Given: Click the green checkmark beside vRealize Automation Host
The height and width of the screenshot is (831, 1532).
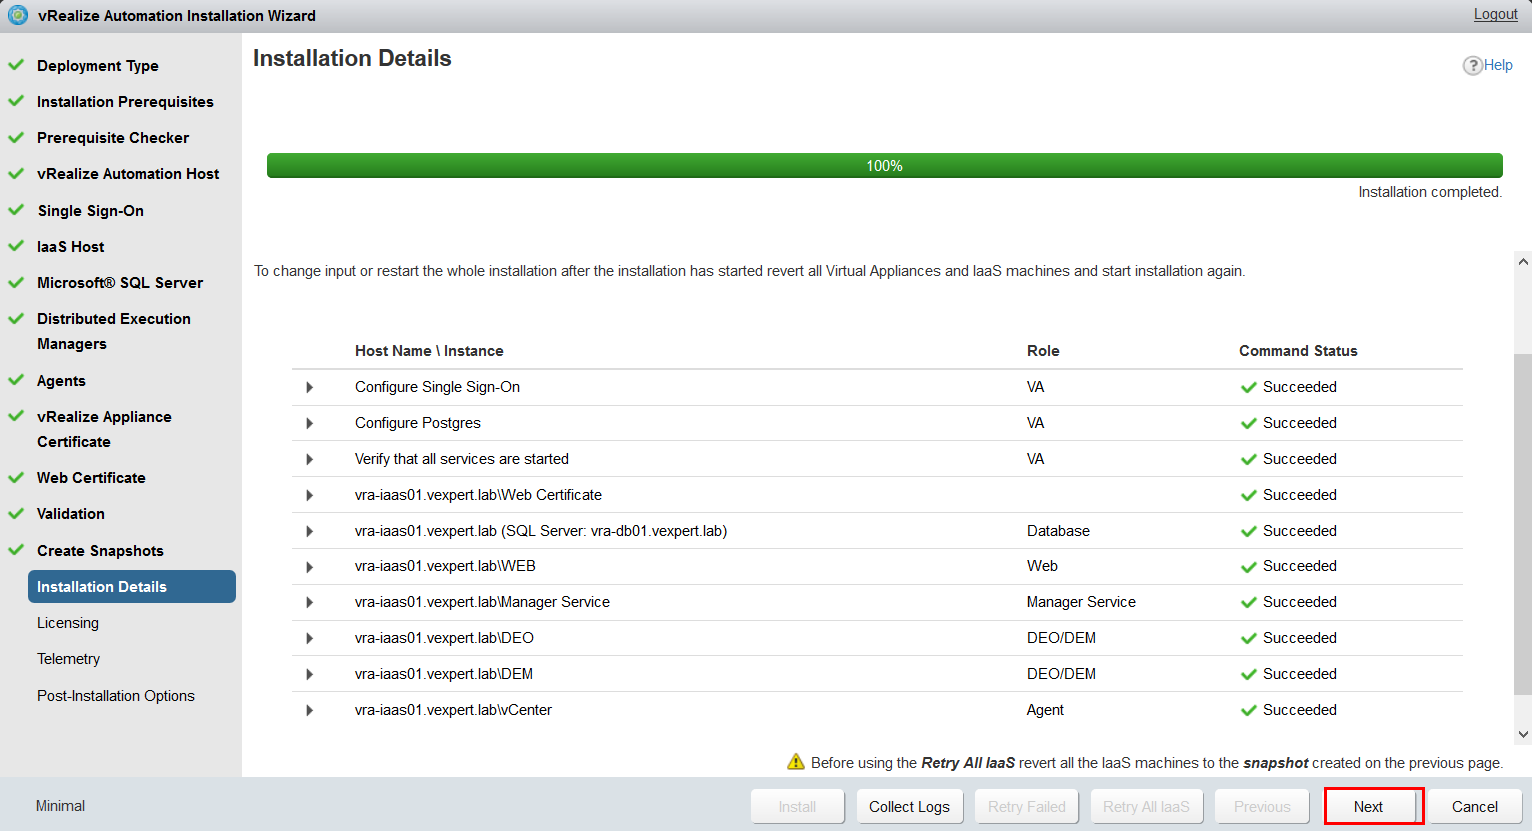Looking at the screenshot, I should click(16, 173).
